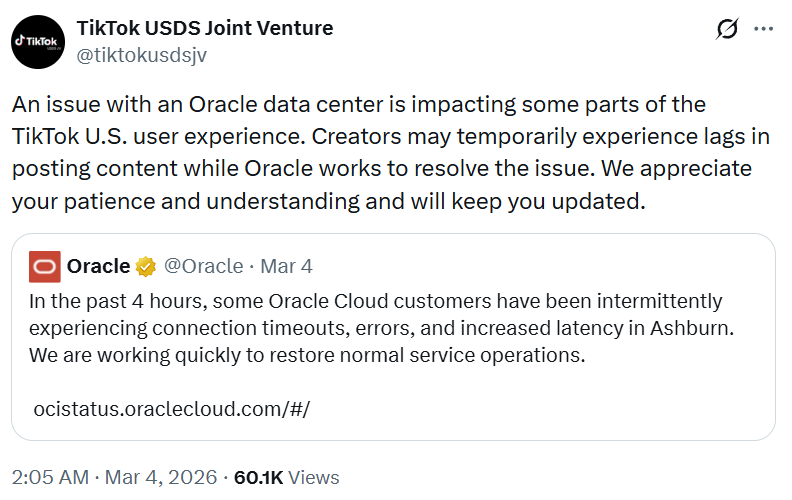792x500 pixels.
Task: Open the TikTok USDS profile avatar
Action: click(x=40, y=40)
